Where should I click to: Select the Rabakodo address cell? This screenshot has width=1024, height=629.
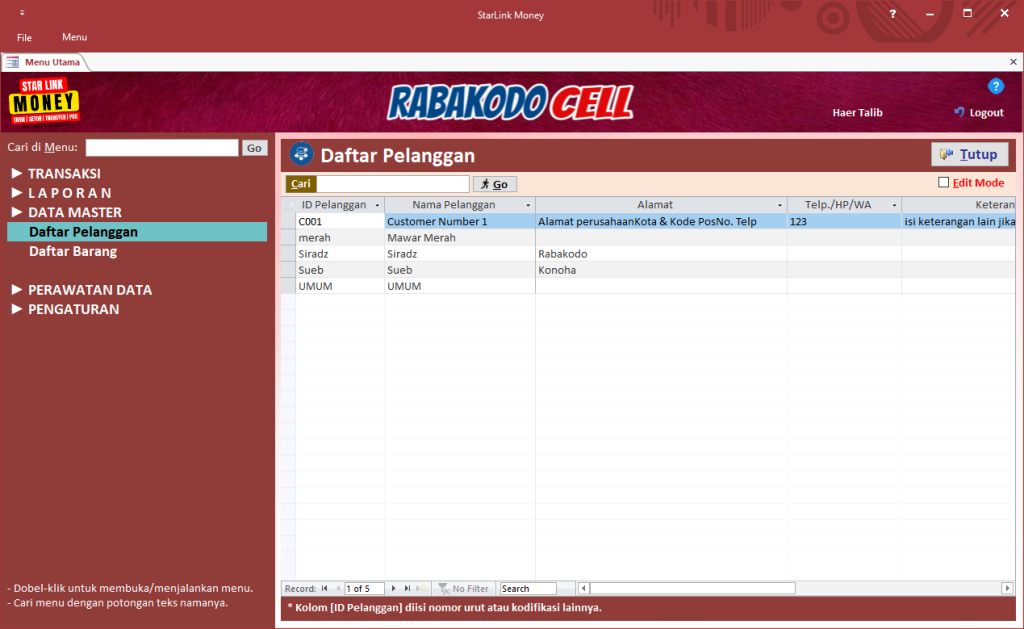tap(661, 253)
